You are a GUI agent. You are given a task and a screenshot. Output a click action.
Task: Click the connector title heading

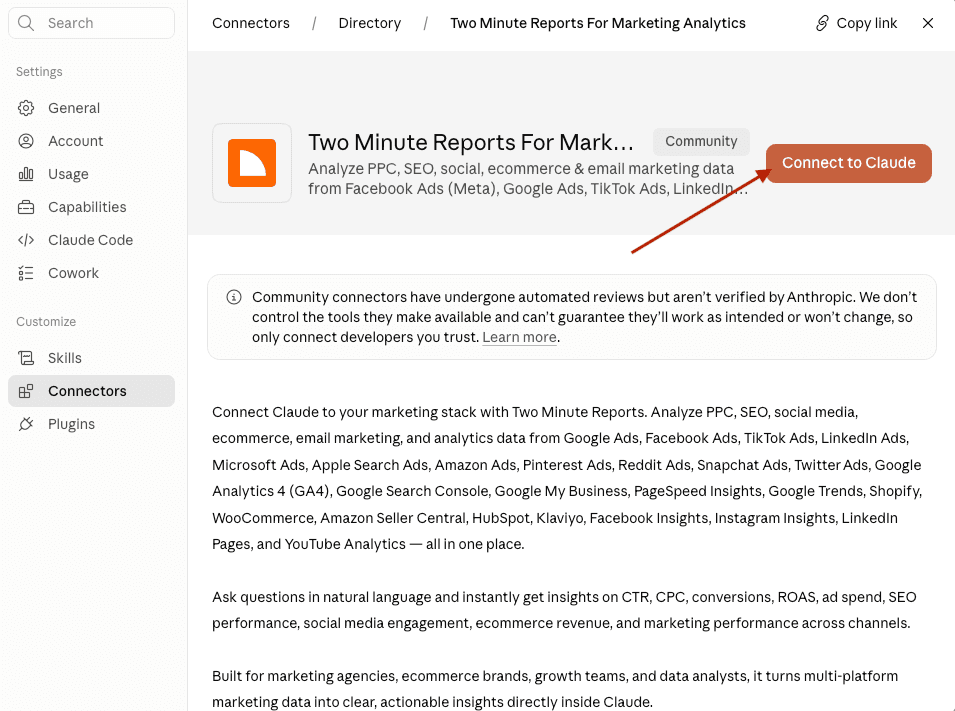pyautogui.click(x=471, y=142)
